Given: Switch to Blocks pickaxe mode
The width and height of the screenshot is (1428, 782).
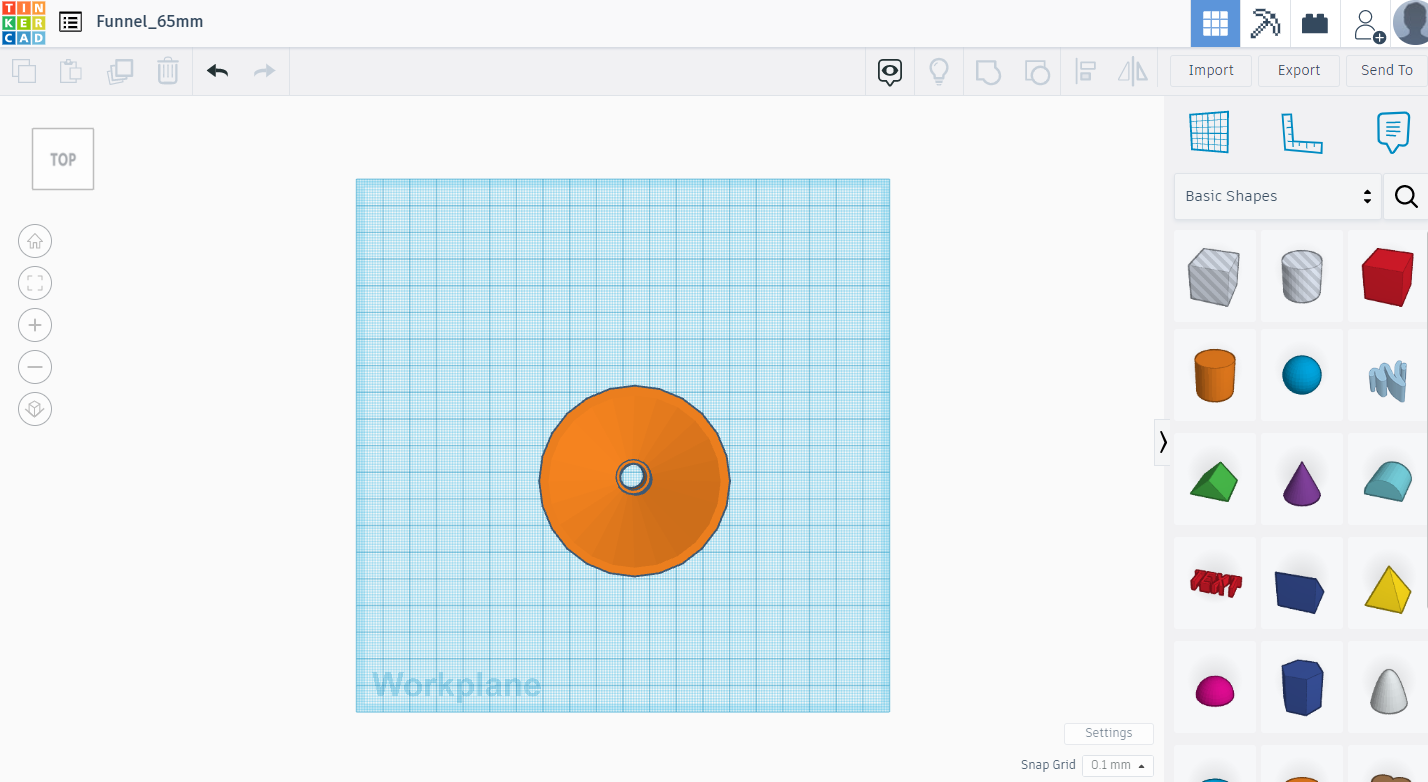Looking at the screenshot, I should [1265, 24].
